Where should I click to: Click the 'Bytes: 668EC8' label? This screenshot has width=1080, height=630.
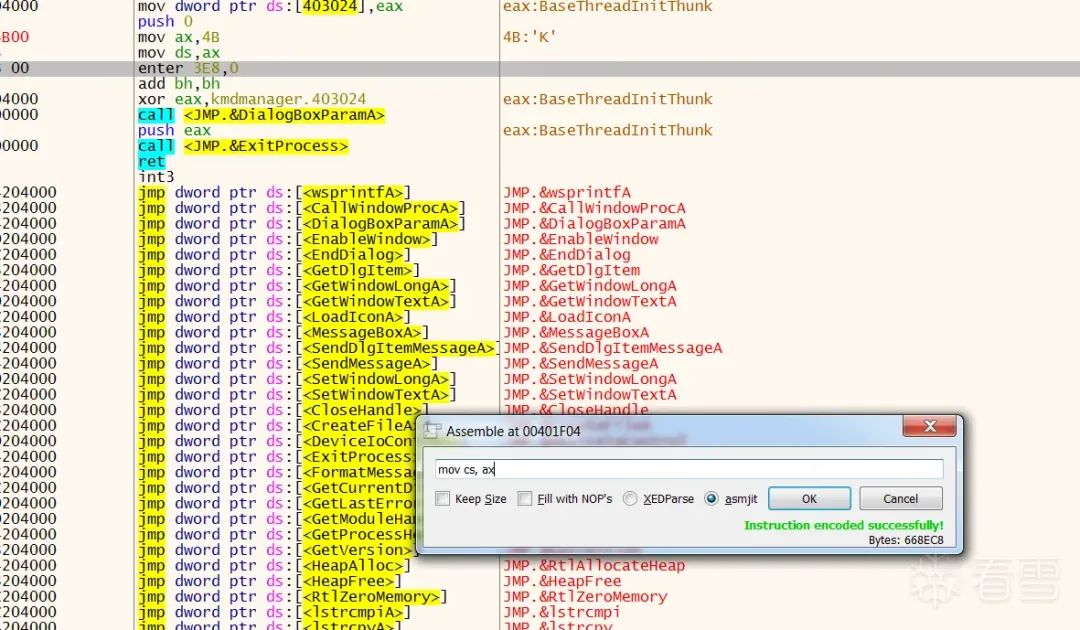pos(906,540)
